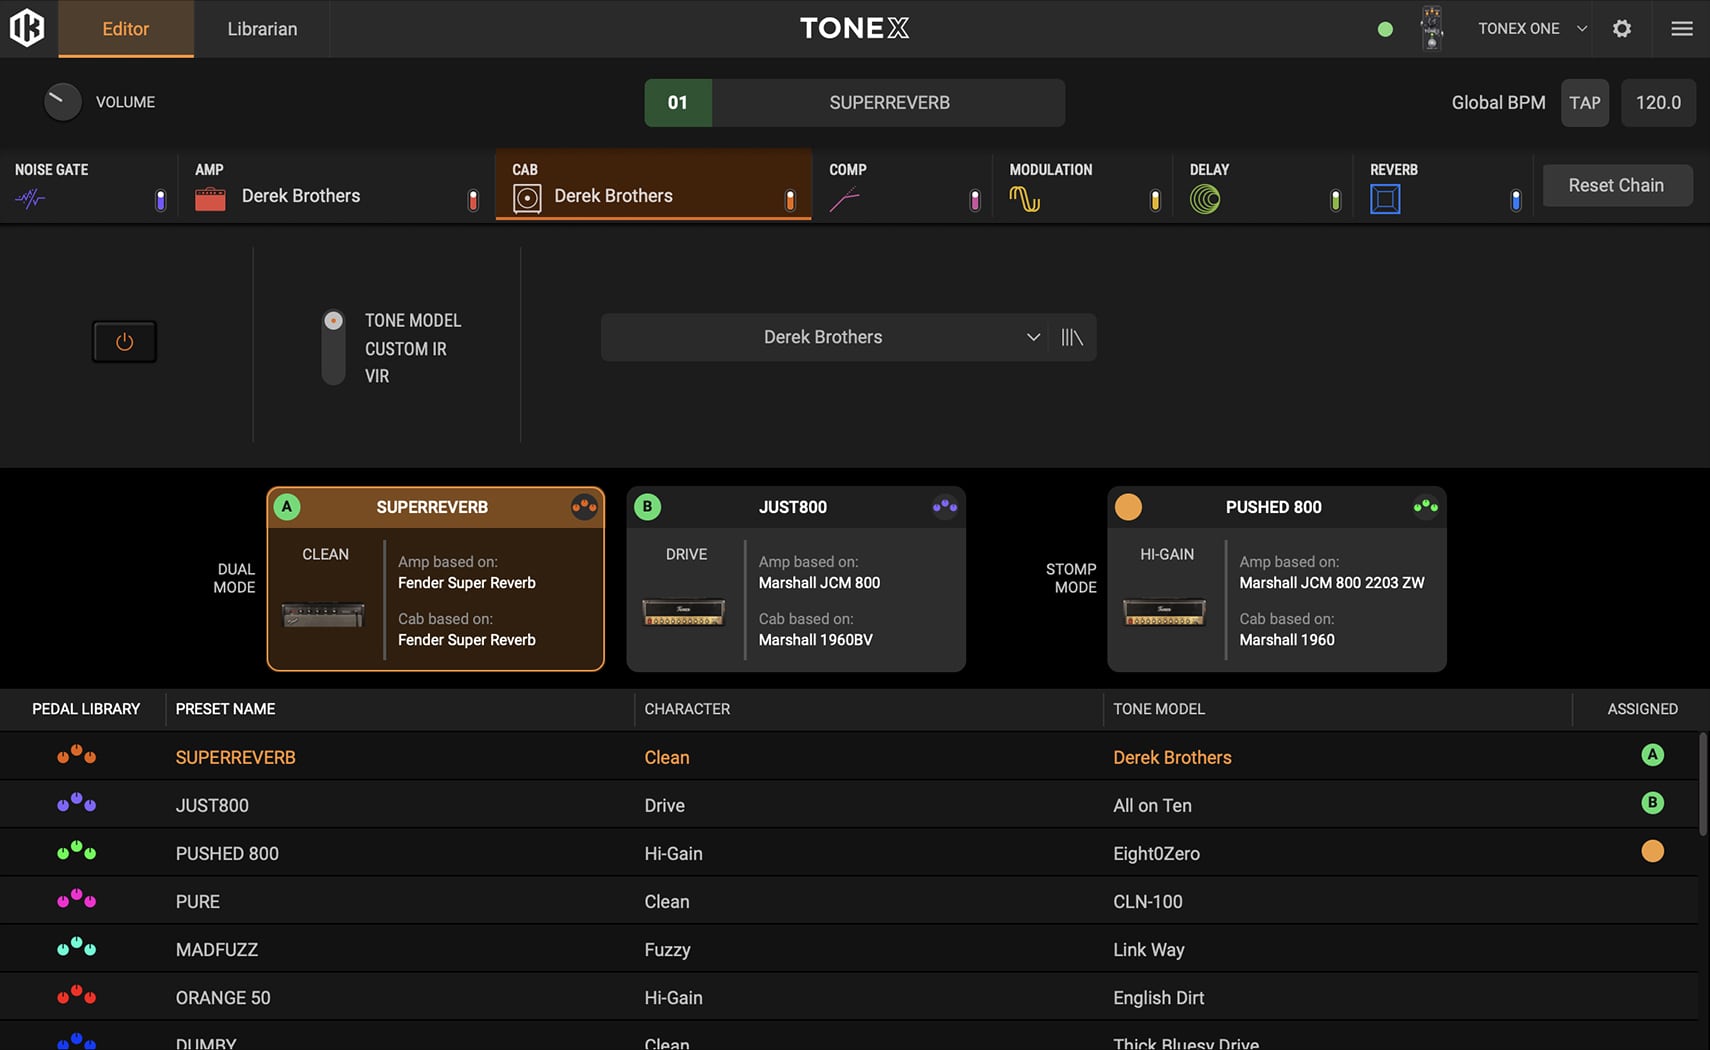This screenshot has width=1710, height=1050.
Task: Select the MADFUZZ preset row
Action: 217,950
